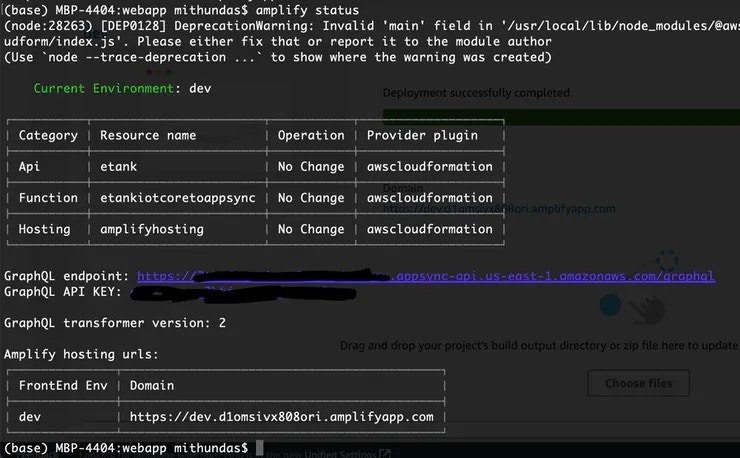Click the etank Api resource name

tap(118, 167)
